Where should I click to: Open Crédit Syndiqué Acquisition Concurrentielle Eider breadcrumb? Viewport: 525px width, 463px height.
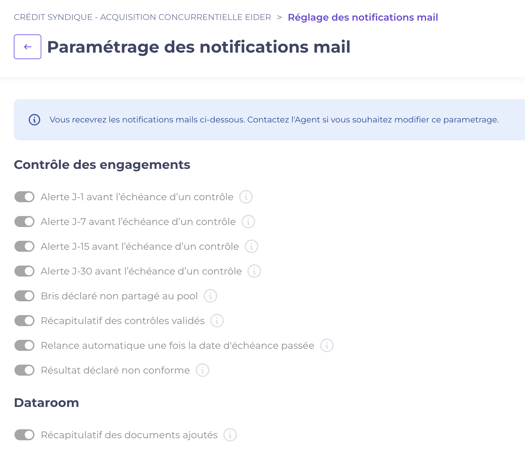(142, 17)
